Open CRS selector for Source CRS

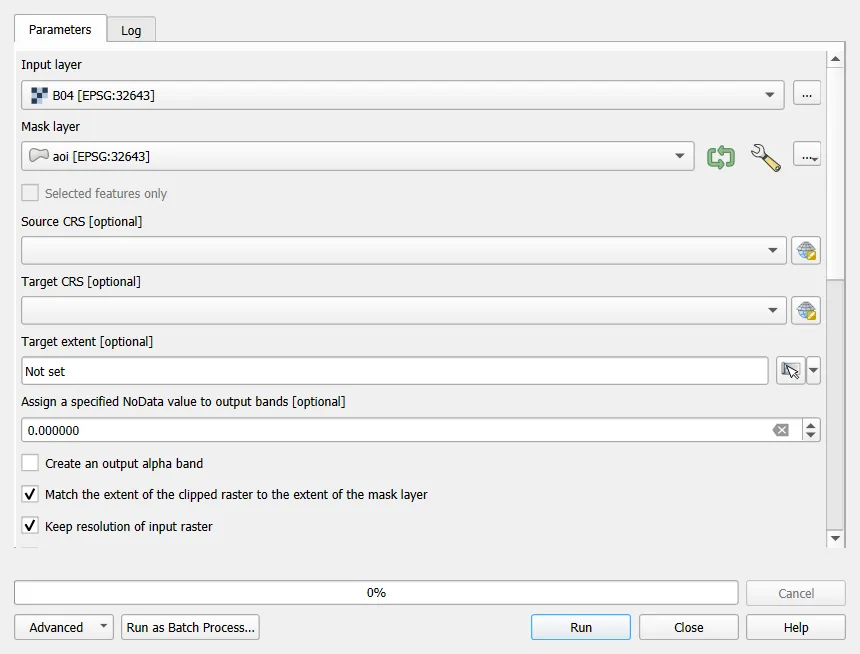pyautogui.click(x=806, y=251)
